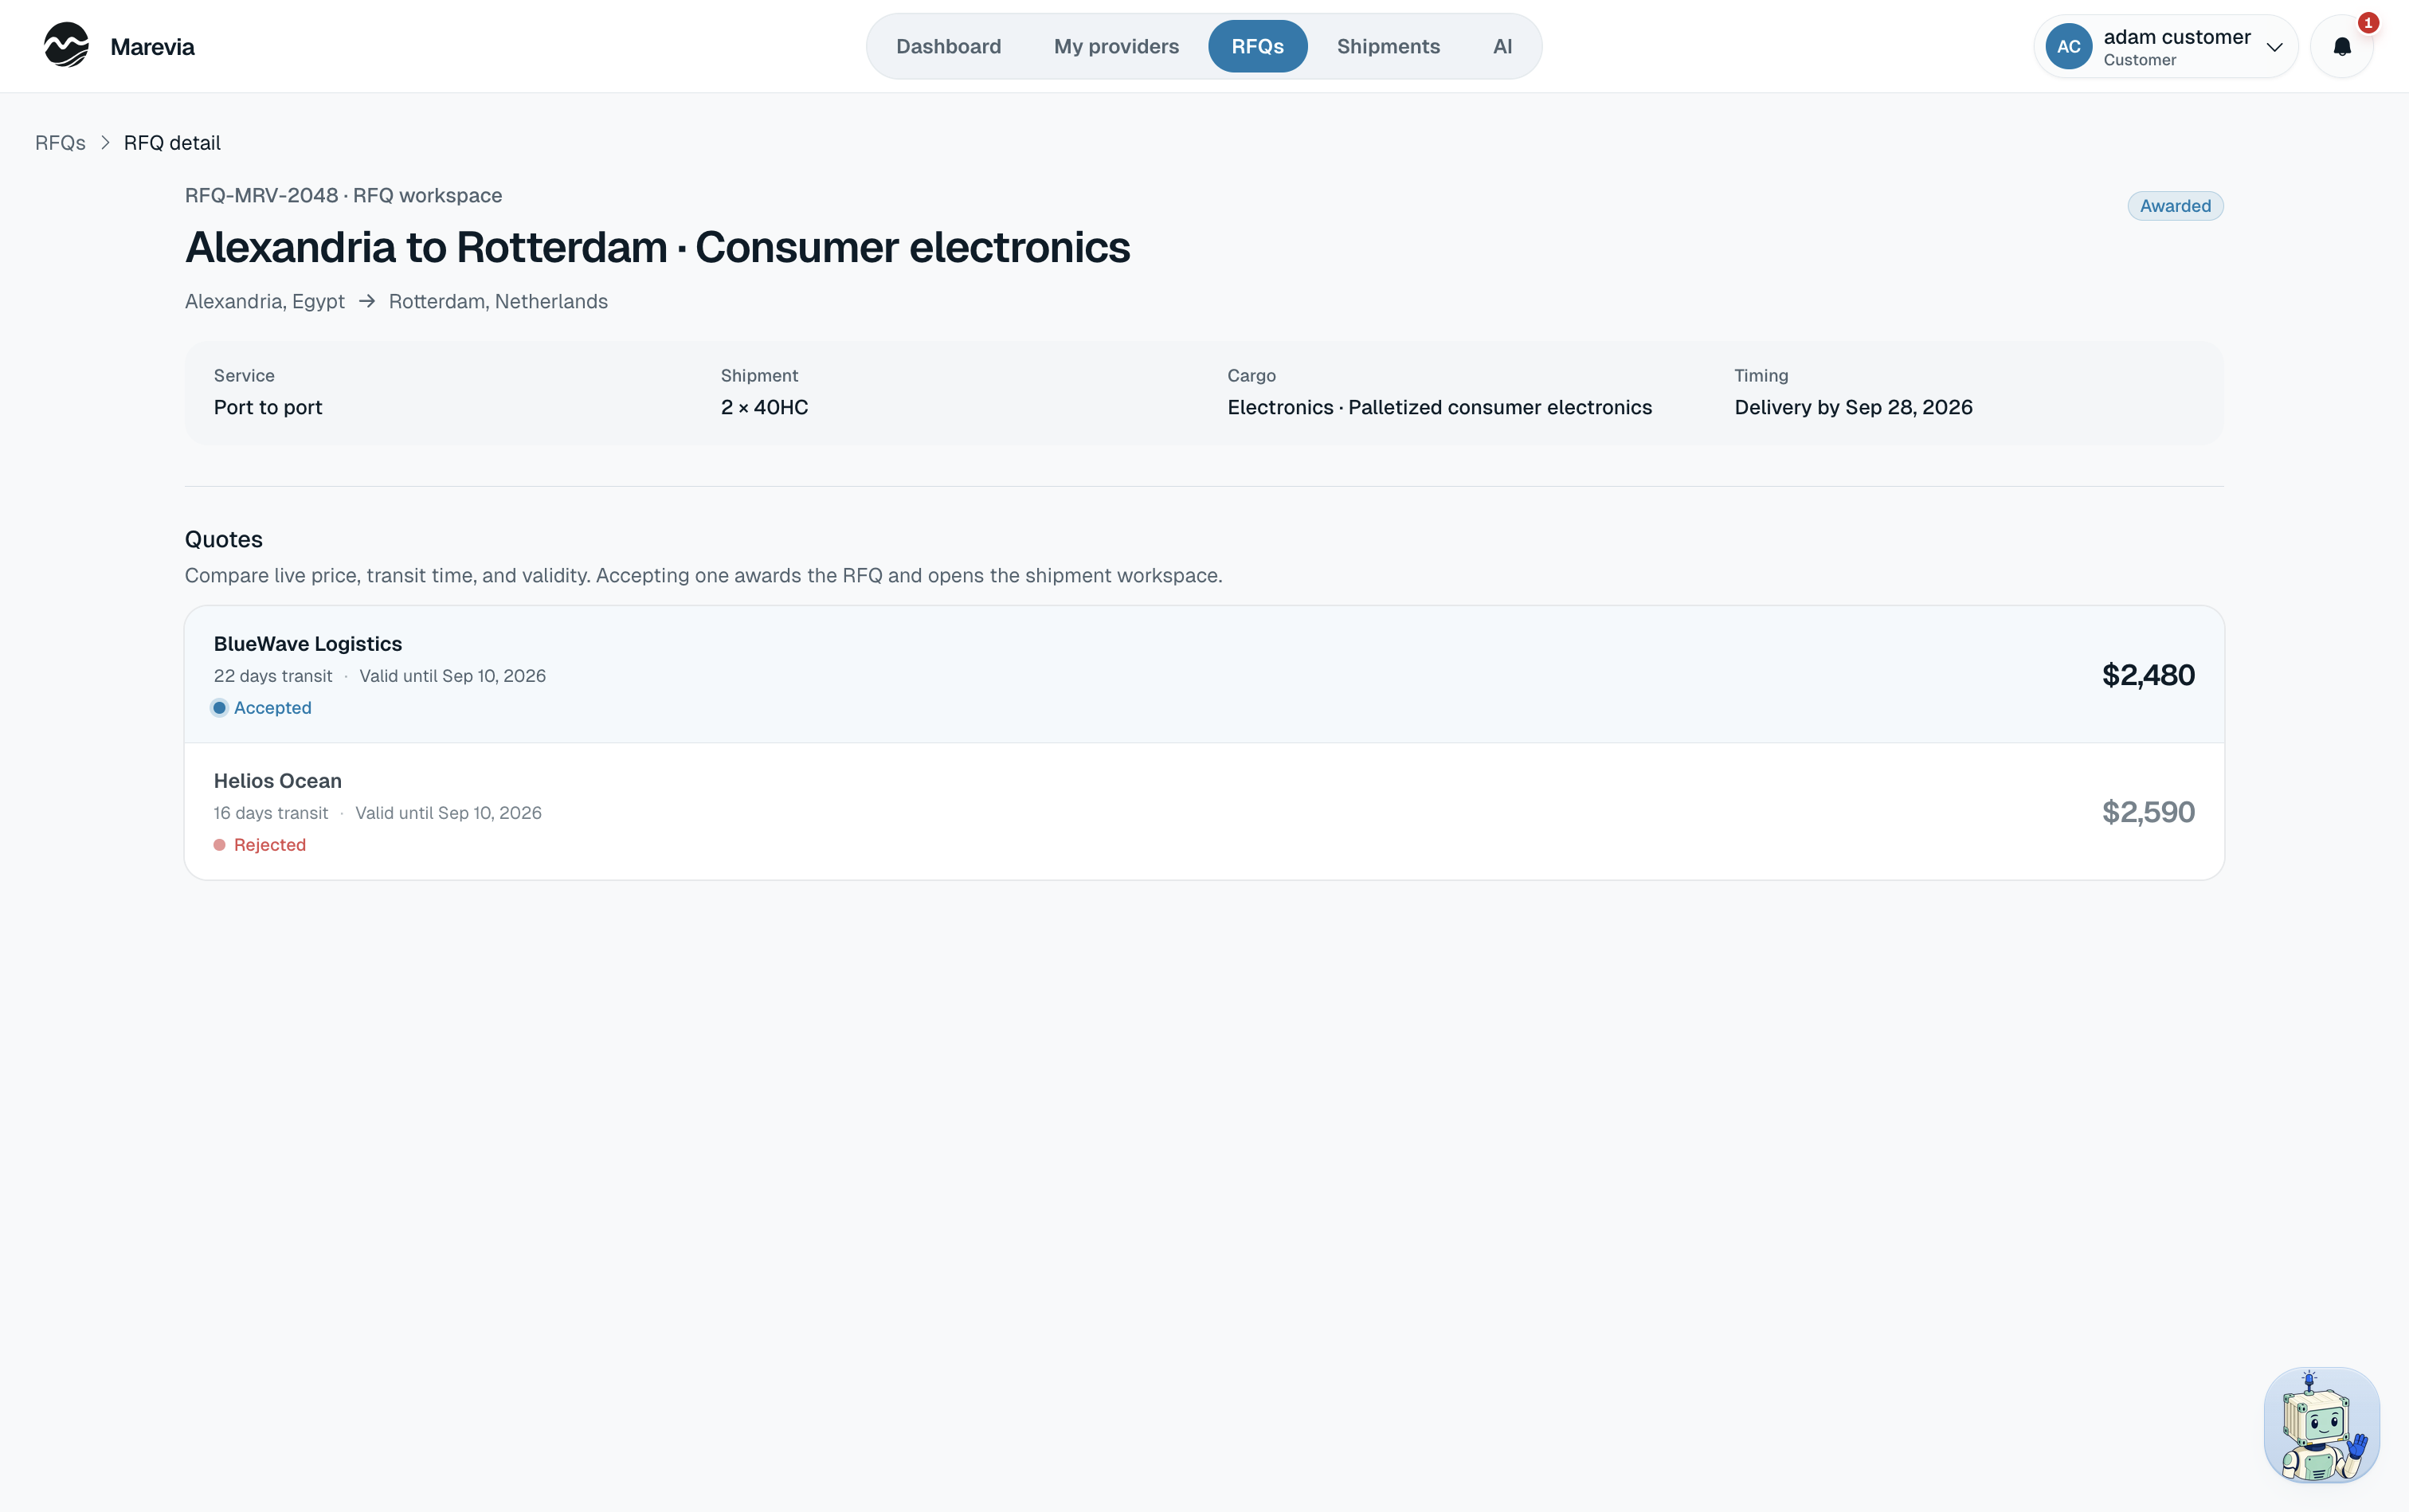
Task: Open the My providers tab
Action: tap(1116, 46)
